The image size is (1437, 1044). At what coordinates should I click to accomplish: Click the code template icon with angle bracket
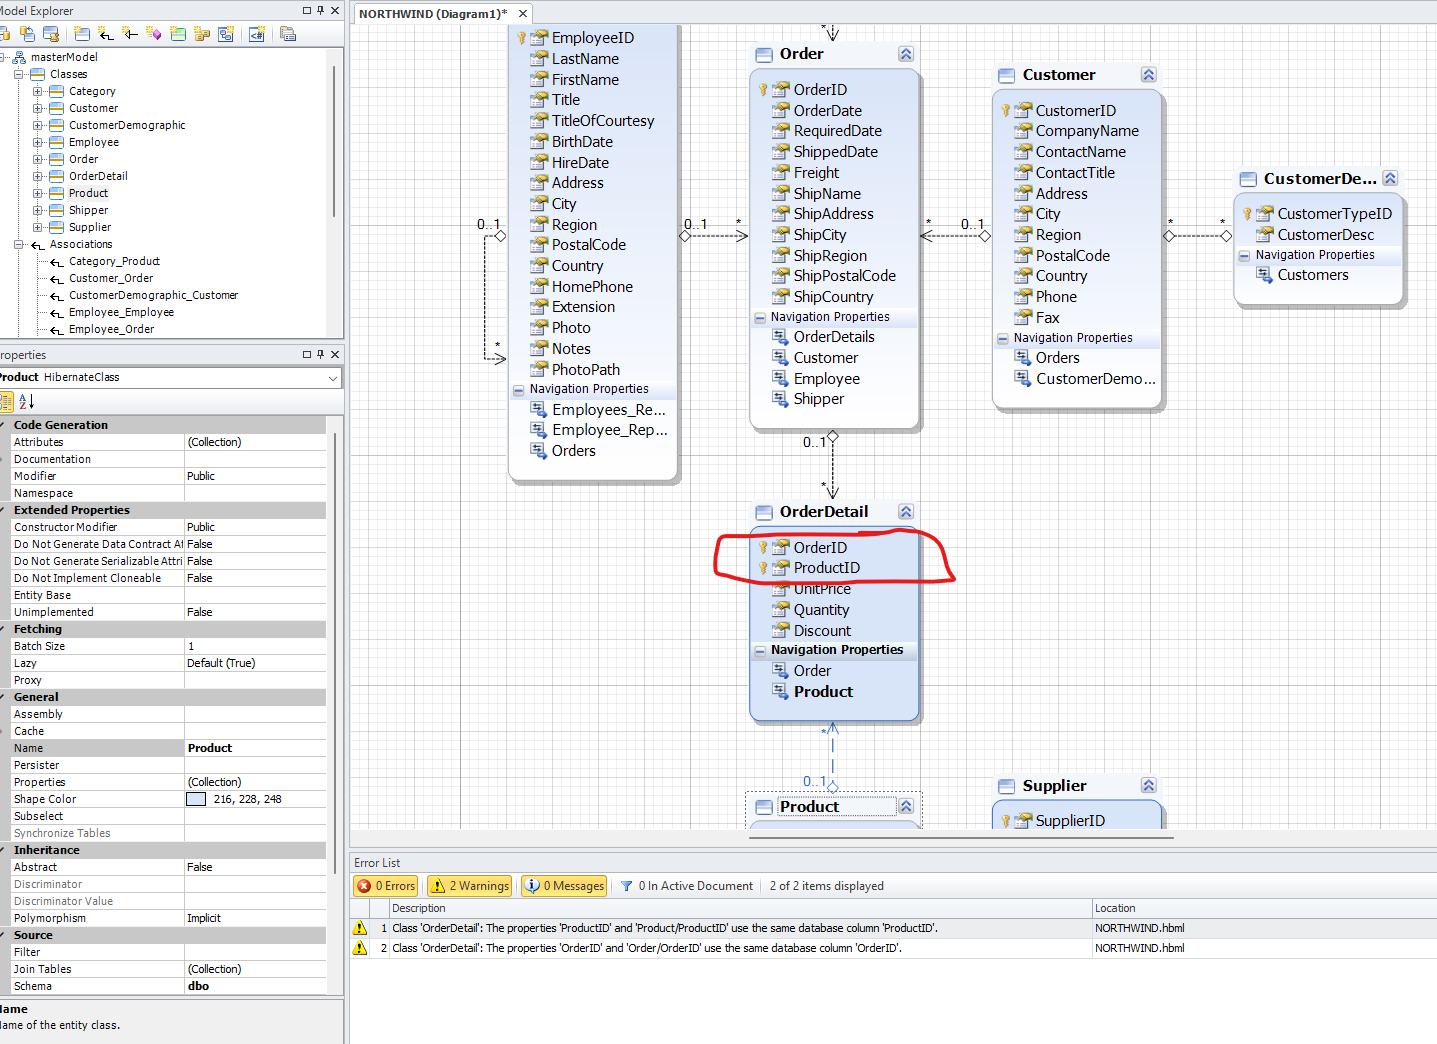[x=257, y=34]
